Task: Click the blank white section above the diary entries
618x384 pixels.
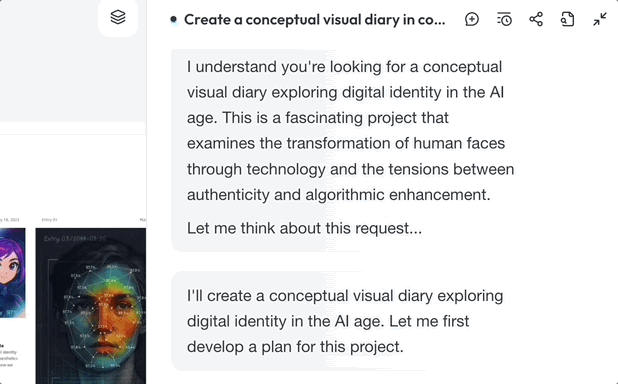Action: (x=73, y=173)
